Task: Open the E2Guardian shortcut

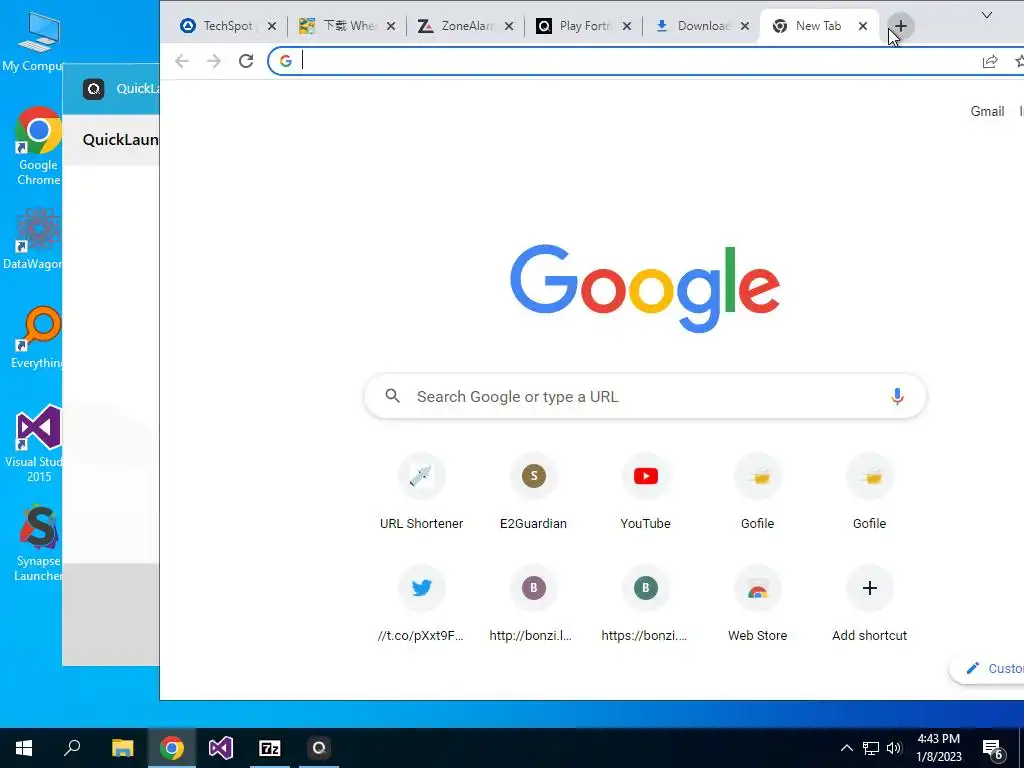Action: point(534,492)
